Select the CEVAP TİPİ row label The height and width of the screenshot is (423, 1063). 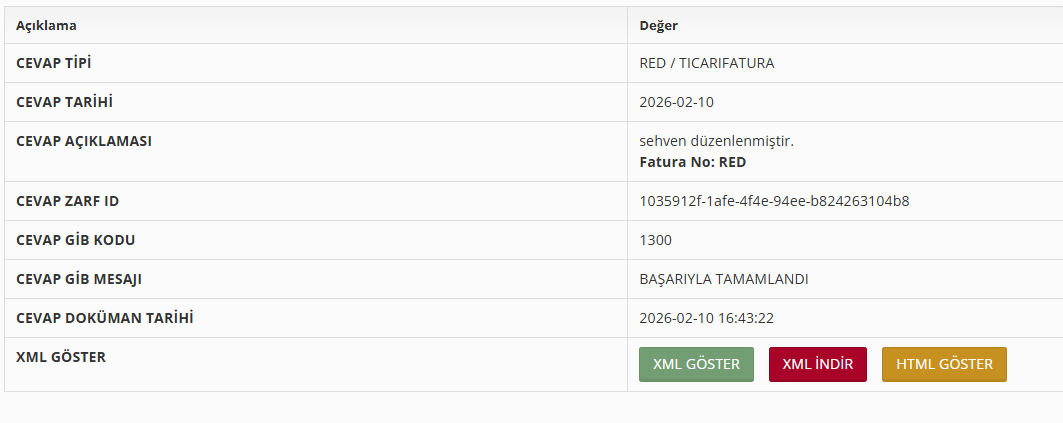61,63
